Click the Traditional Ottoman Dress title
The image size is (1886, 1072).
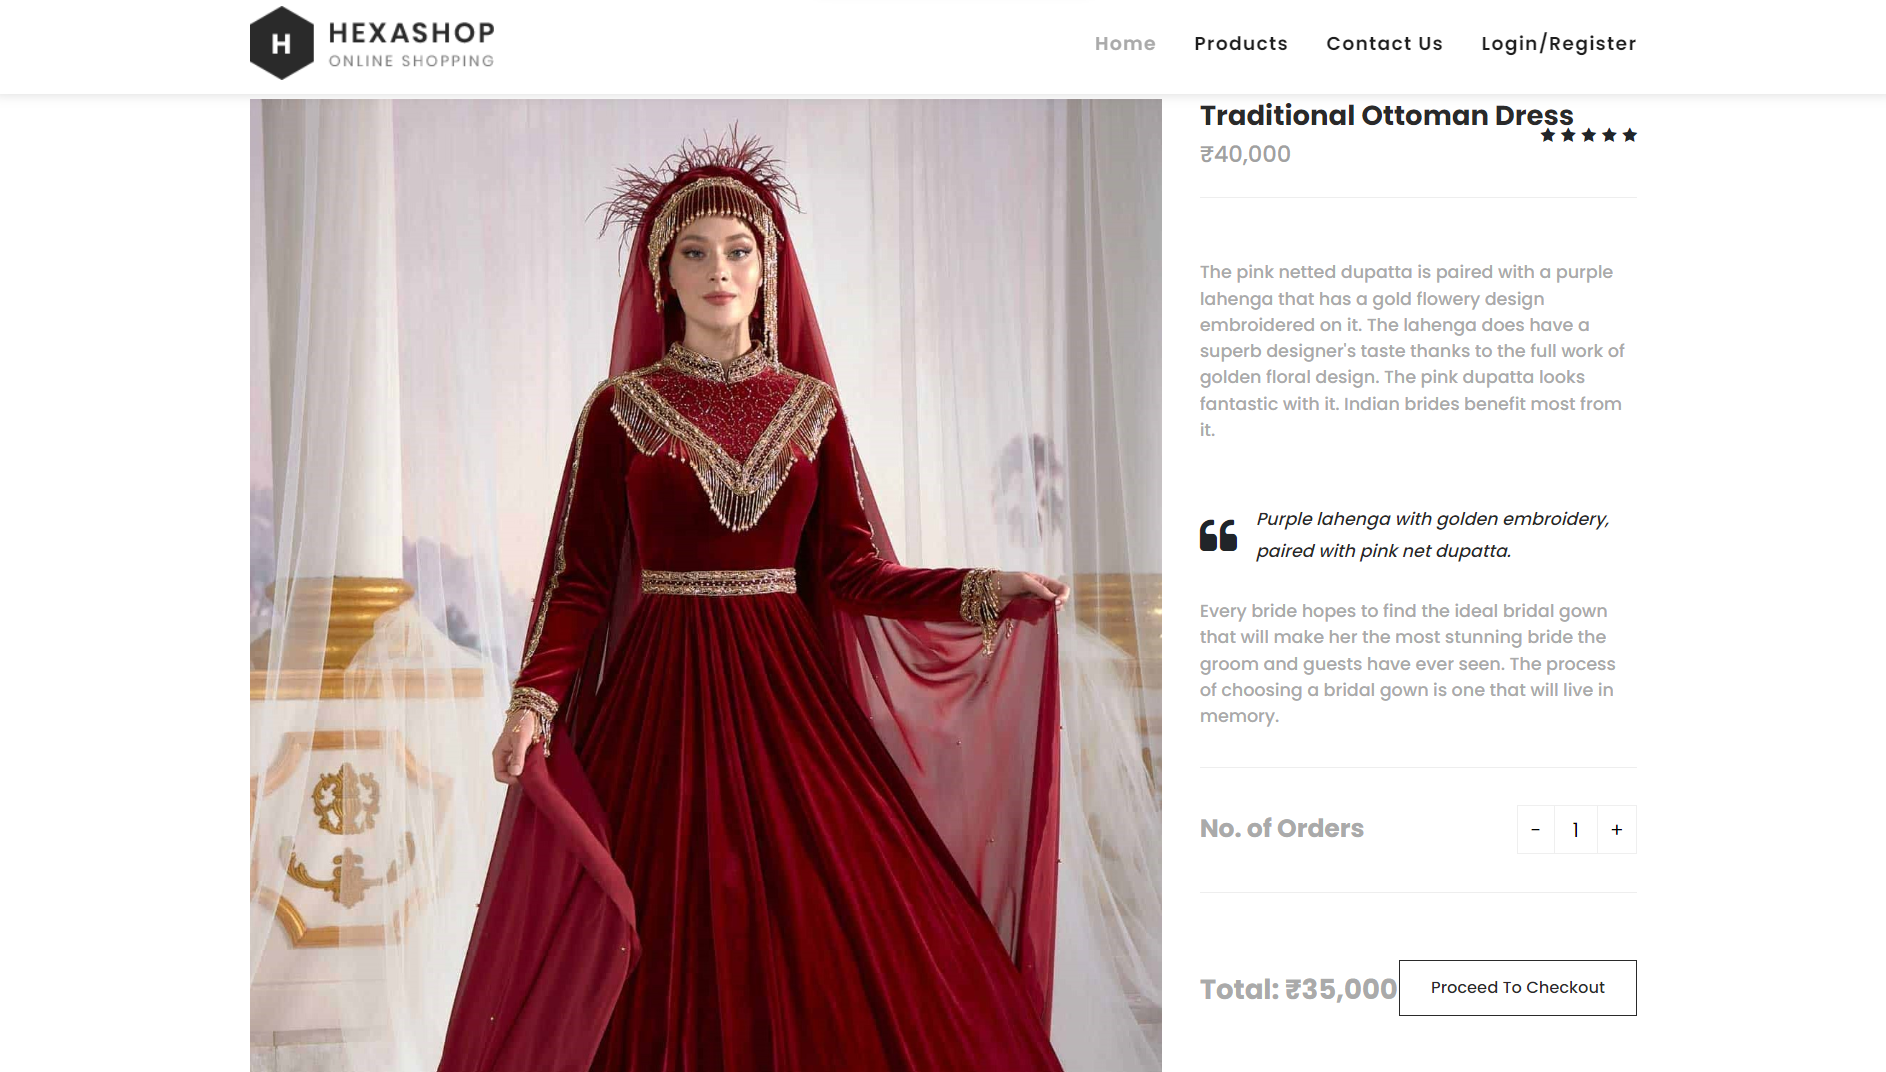click(1386, 116)
